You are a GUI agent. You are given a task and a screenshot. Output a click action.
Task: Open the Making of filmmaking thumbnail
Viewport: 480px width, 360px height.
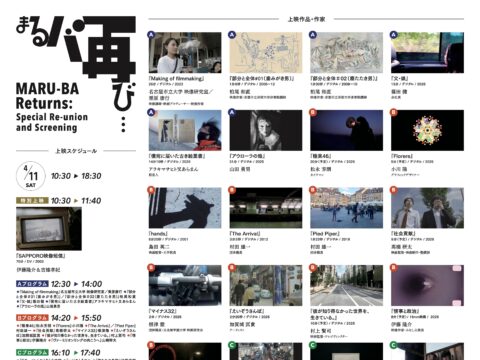pos(185,53)
